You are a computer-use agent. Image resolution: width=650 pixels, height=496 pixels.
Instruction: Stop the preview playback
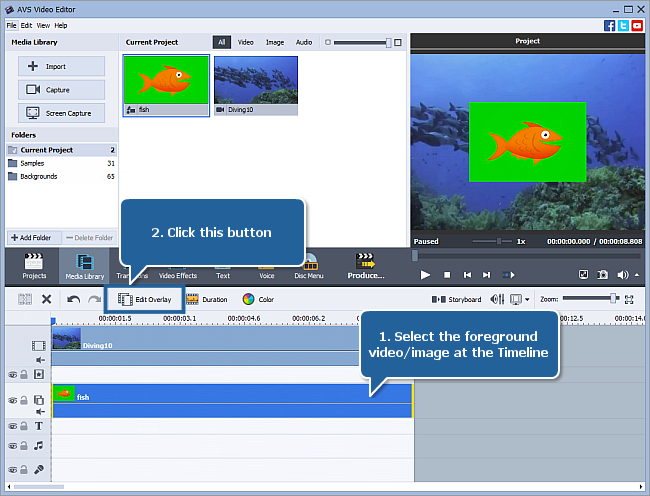pyautogui.click(x=447, y=275)
